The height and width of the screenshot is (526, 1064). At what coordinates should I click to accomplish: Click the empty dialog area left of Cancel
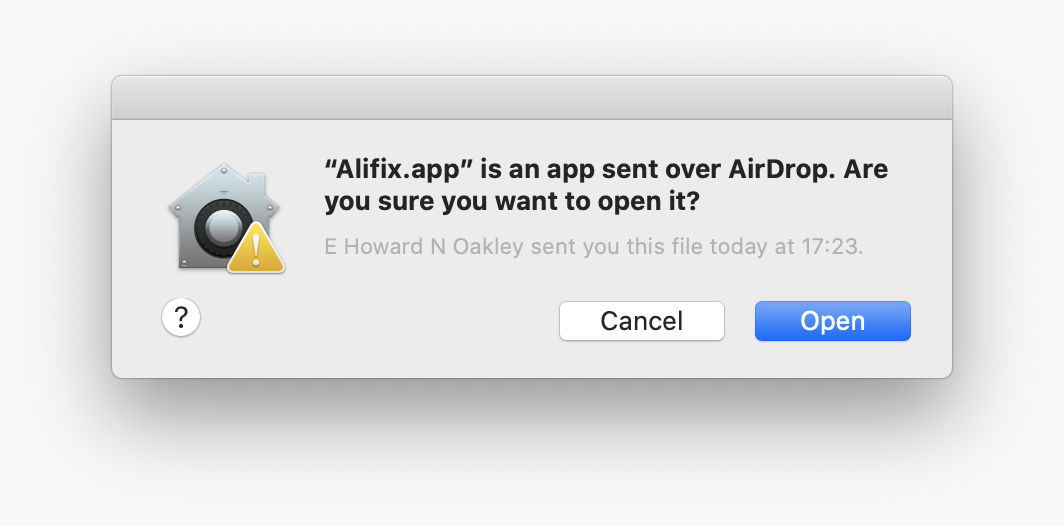(380, 321)
